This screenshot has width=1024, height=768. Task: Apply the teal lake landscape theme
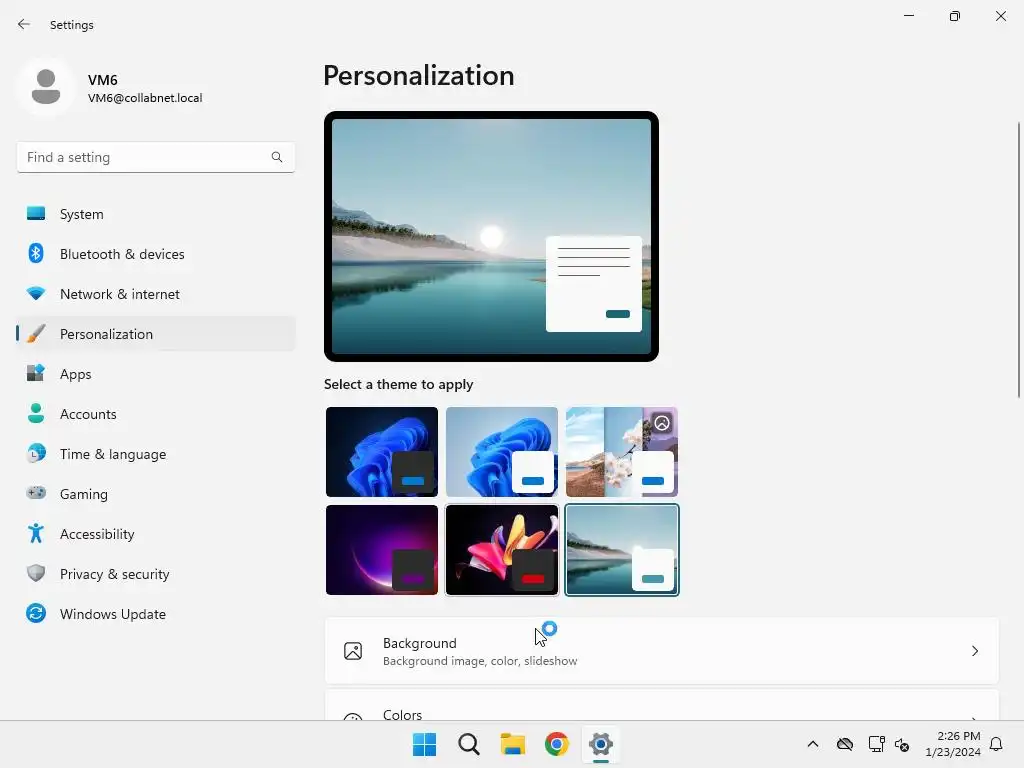tap(622, 550)
